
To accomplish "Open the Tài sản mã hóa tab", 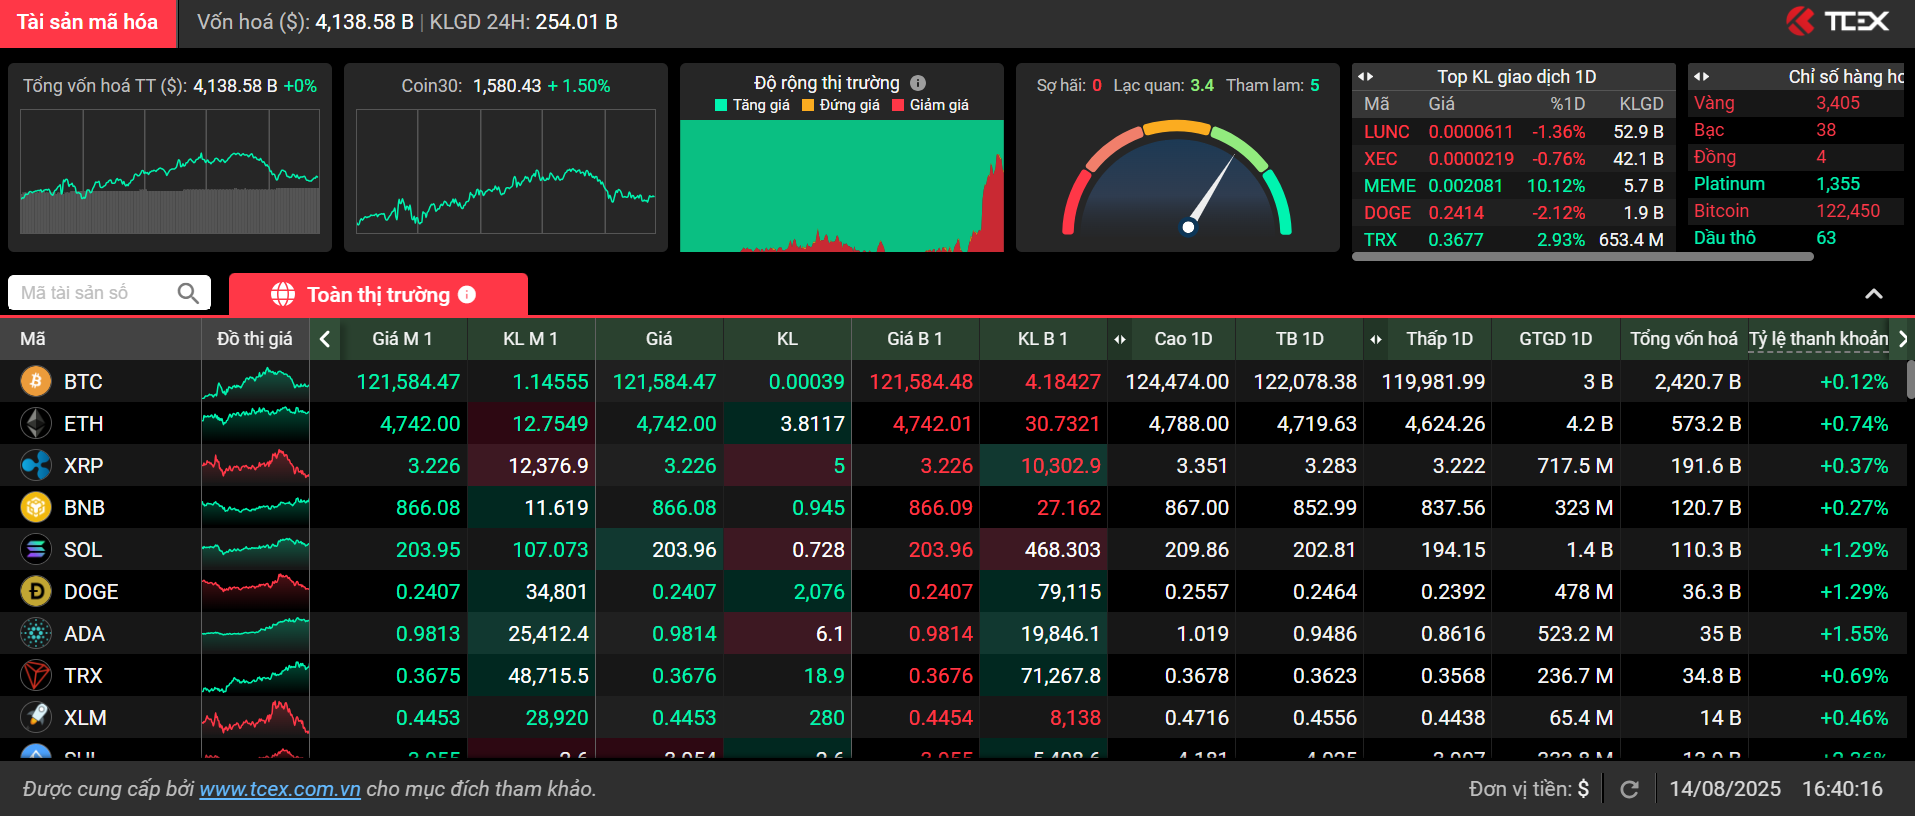I will pyautogui.click(x=88, y=23).
